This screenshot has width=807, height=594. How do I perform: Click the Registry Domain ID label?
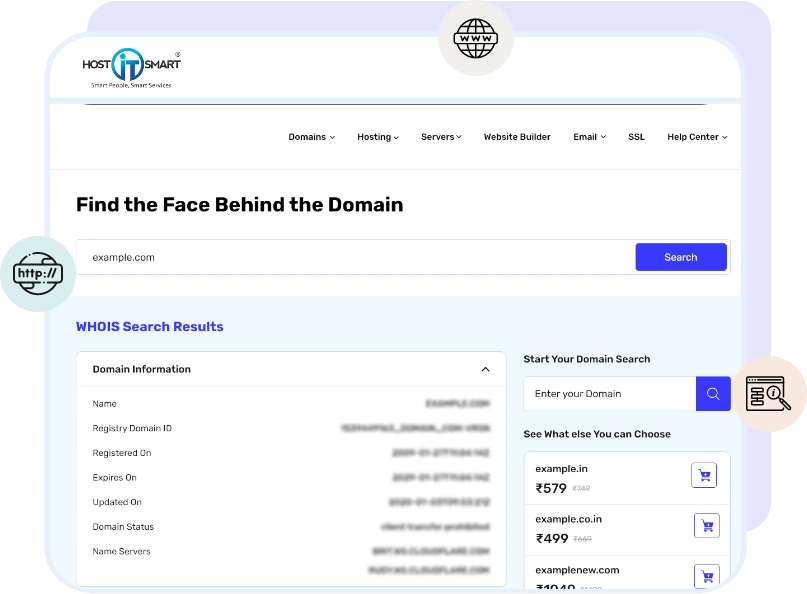pyautogui.click(x=132, y=428)
